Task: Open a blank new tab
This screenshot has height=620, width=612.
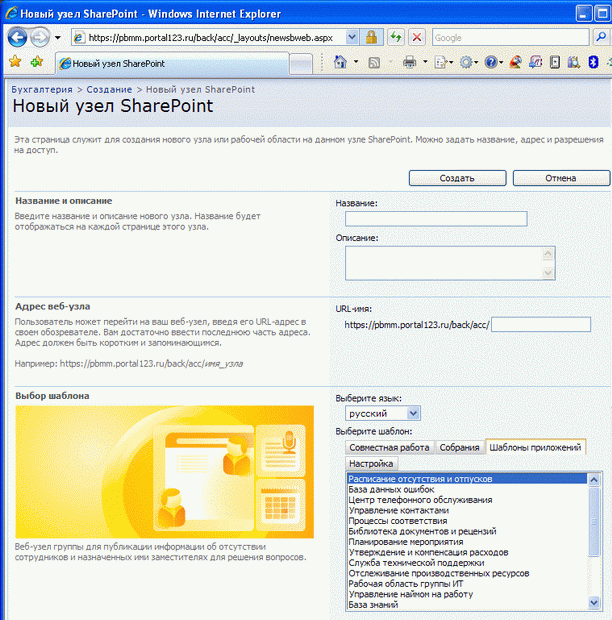Action: (301, 64)
